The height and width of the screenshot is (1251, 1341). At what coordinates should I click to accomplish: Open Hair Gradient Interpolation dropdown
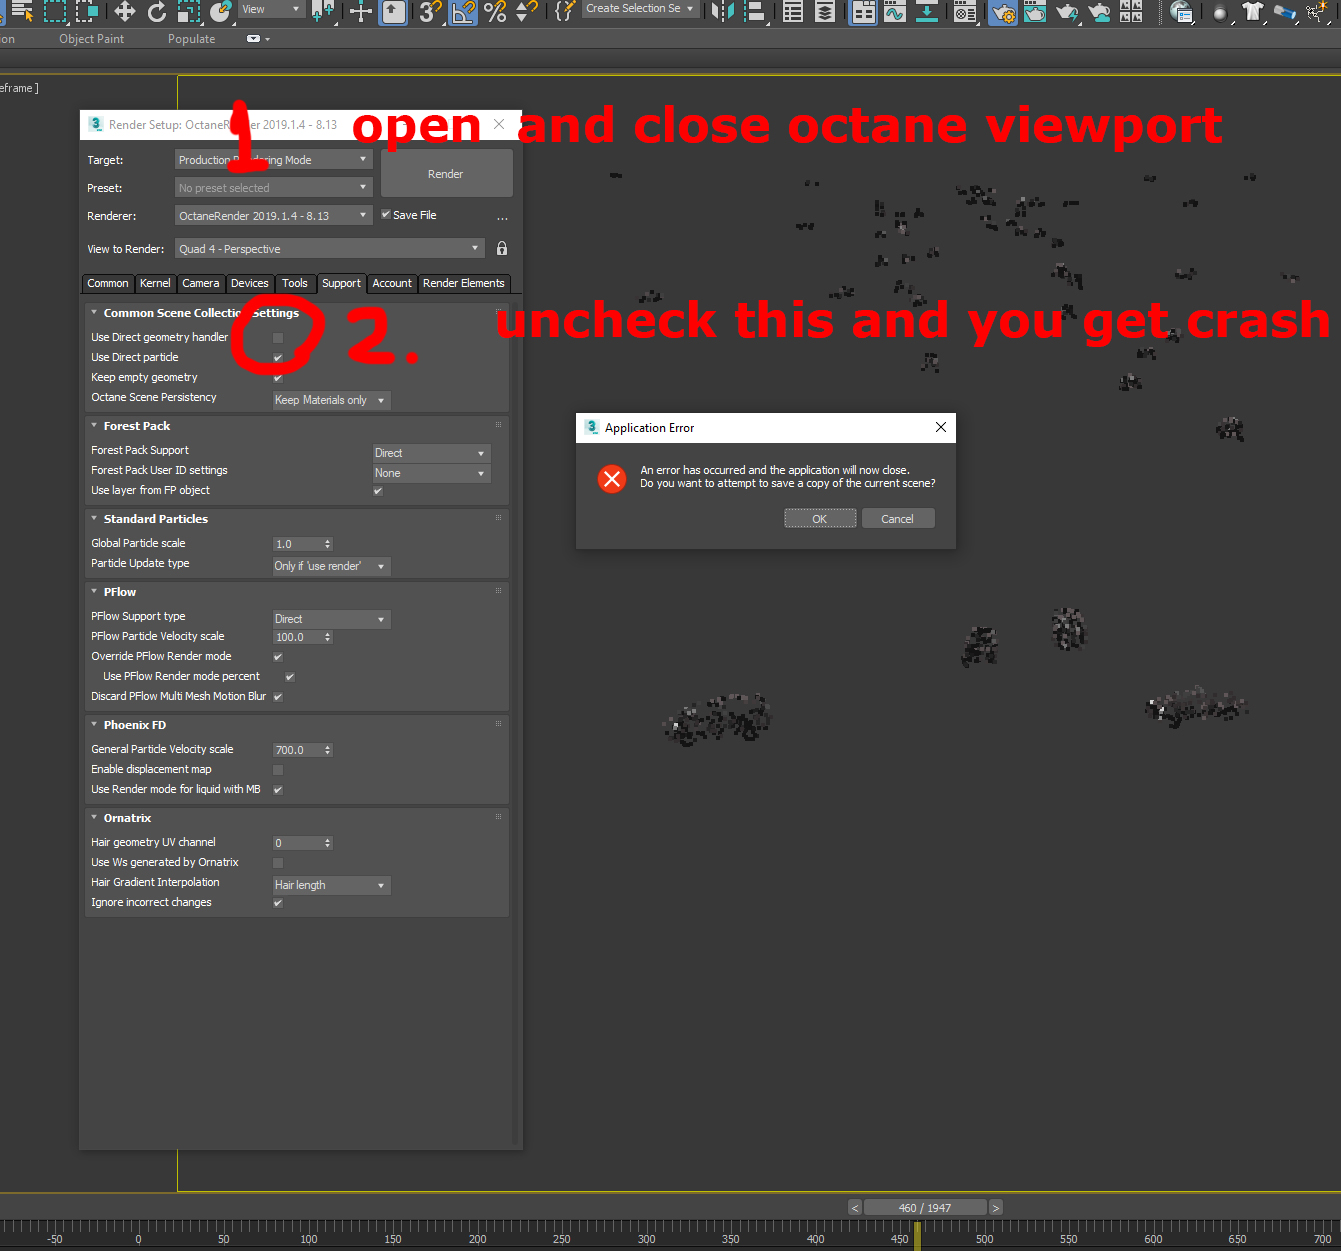331,885
